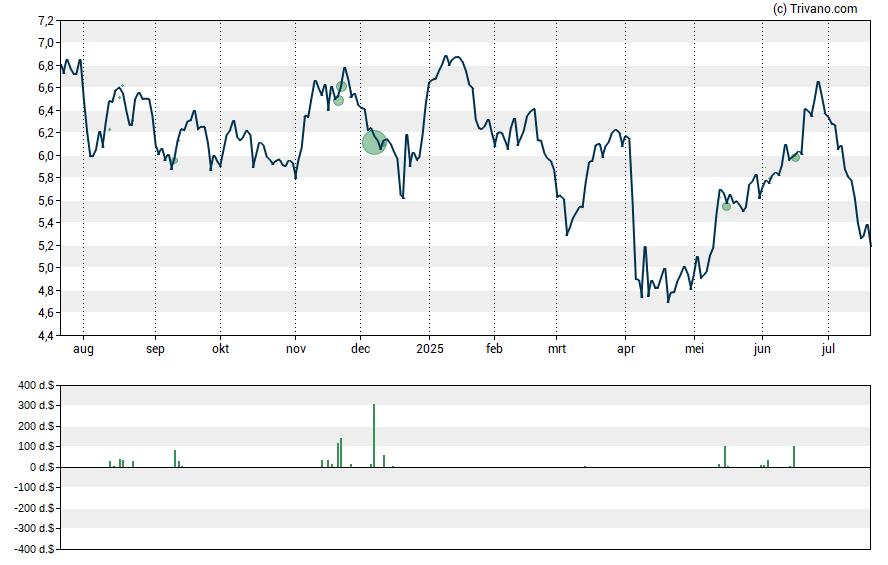This screenshot has width=888, height=565.
Task: Click the '7,2' price axis value
Action: (x=46, y=21)
